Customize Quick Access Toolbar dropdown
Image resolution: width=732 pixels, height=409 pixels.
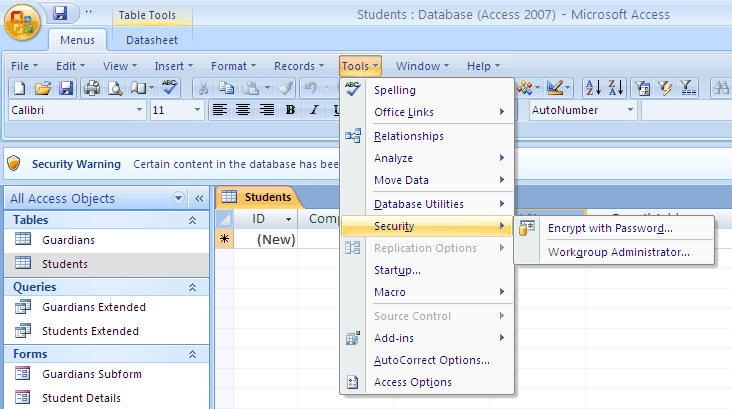point(89,12)
